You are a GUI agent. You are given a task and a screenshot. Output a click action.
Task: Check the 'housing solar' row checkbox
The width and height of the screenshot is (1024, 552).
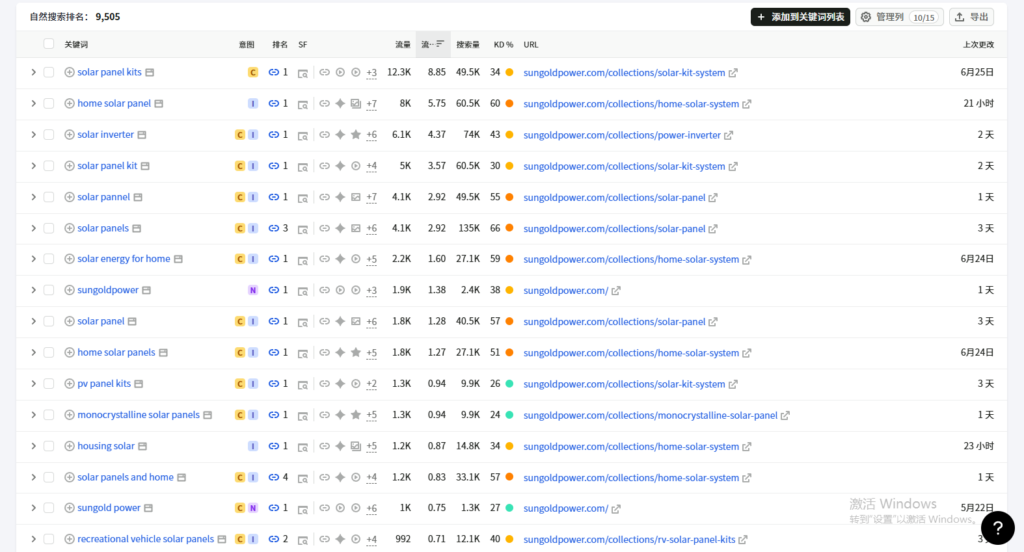pyautogui.click(x=48, y=446)
